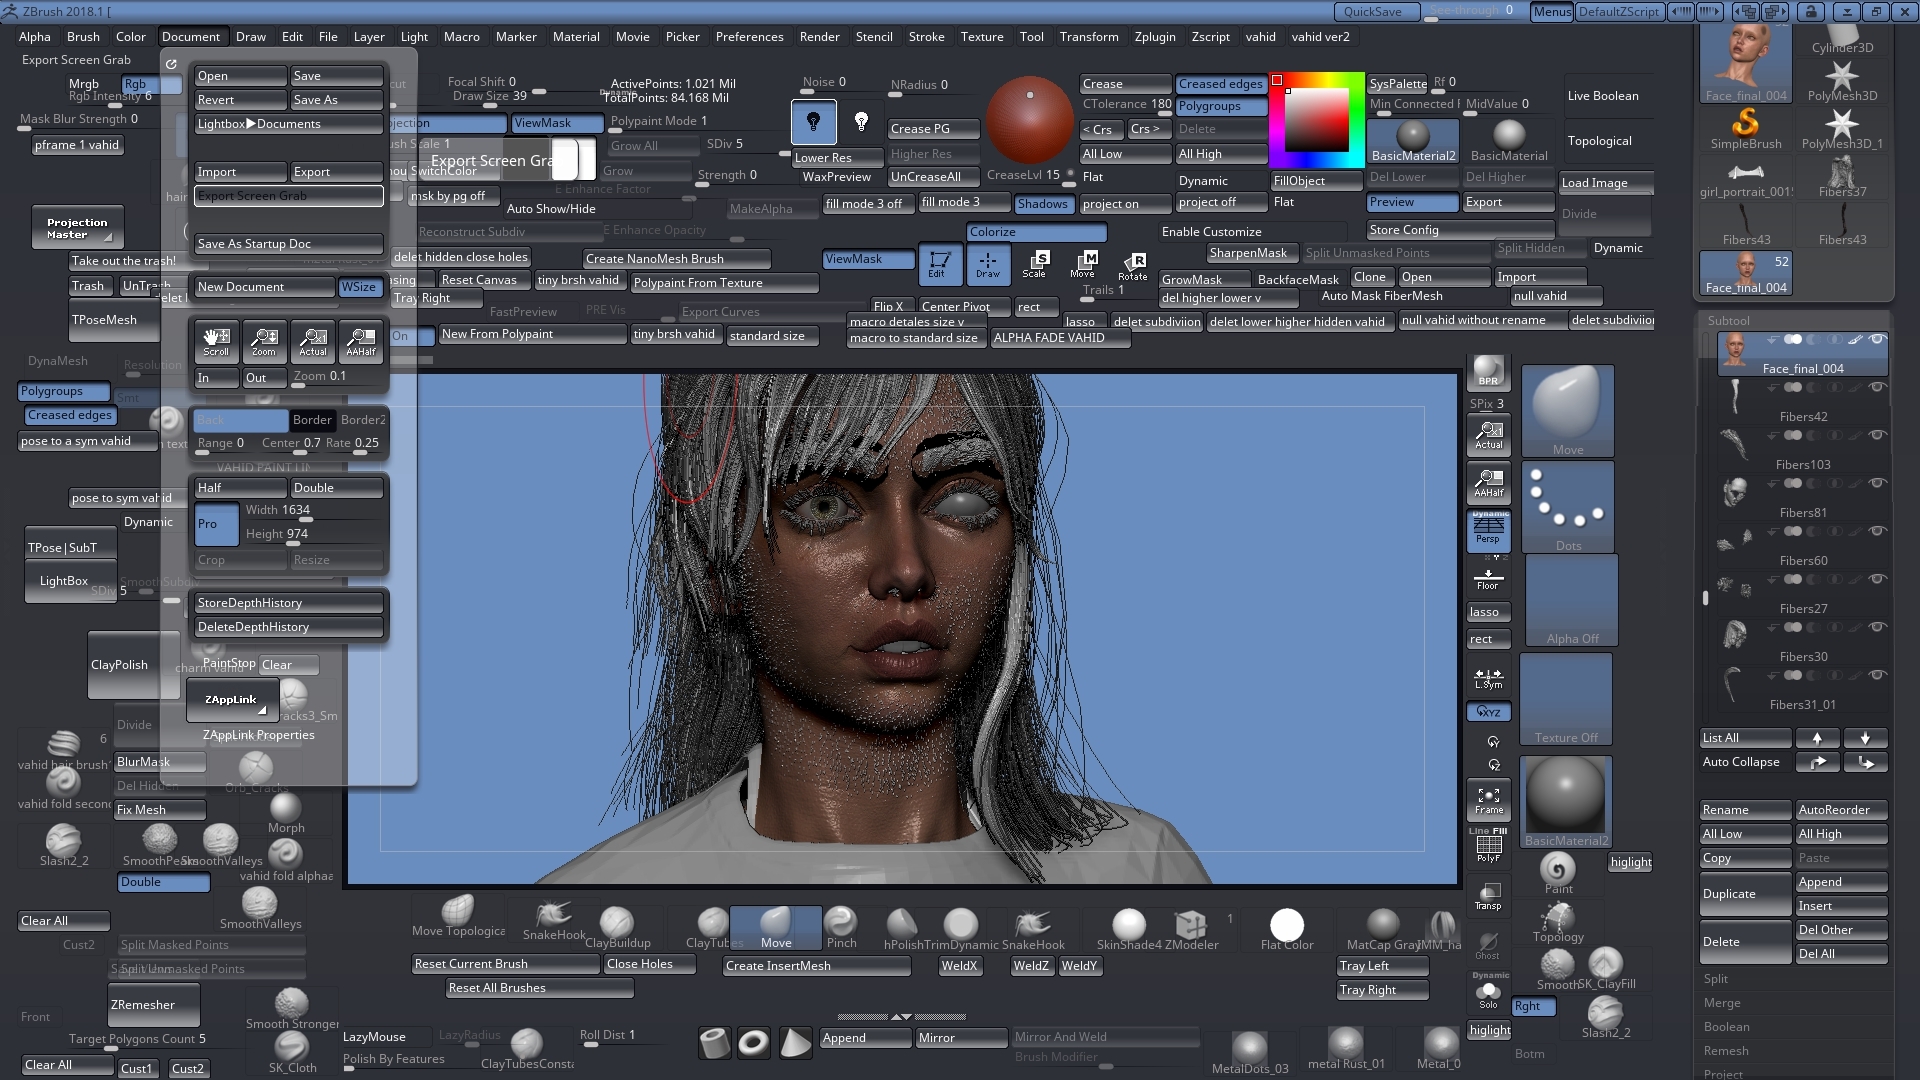Click the AAHalf icon in Document palette
Screen dimensions: 1920x1080
[361, 341]
